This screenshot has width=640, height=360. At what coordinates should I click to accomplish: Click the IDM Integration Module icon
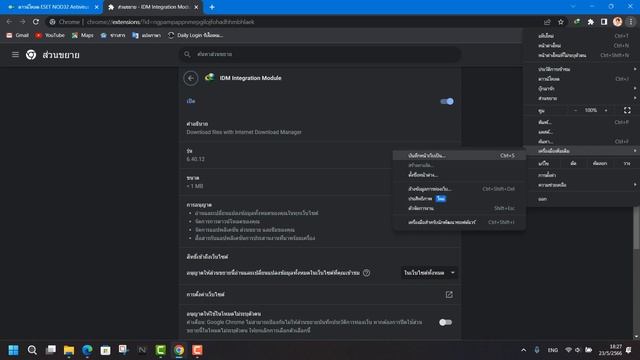pyautogui.click(x=210, y=78)
